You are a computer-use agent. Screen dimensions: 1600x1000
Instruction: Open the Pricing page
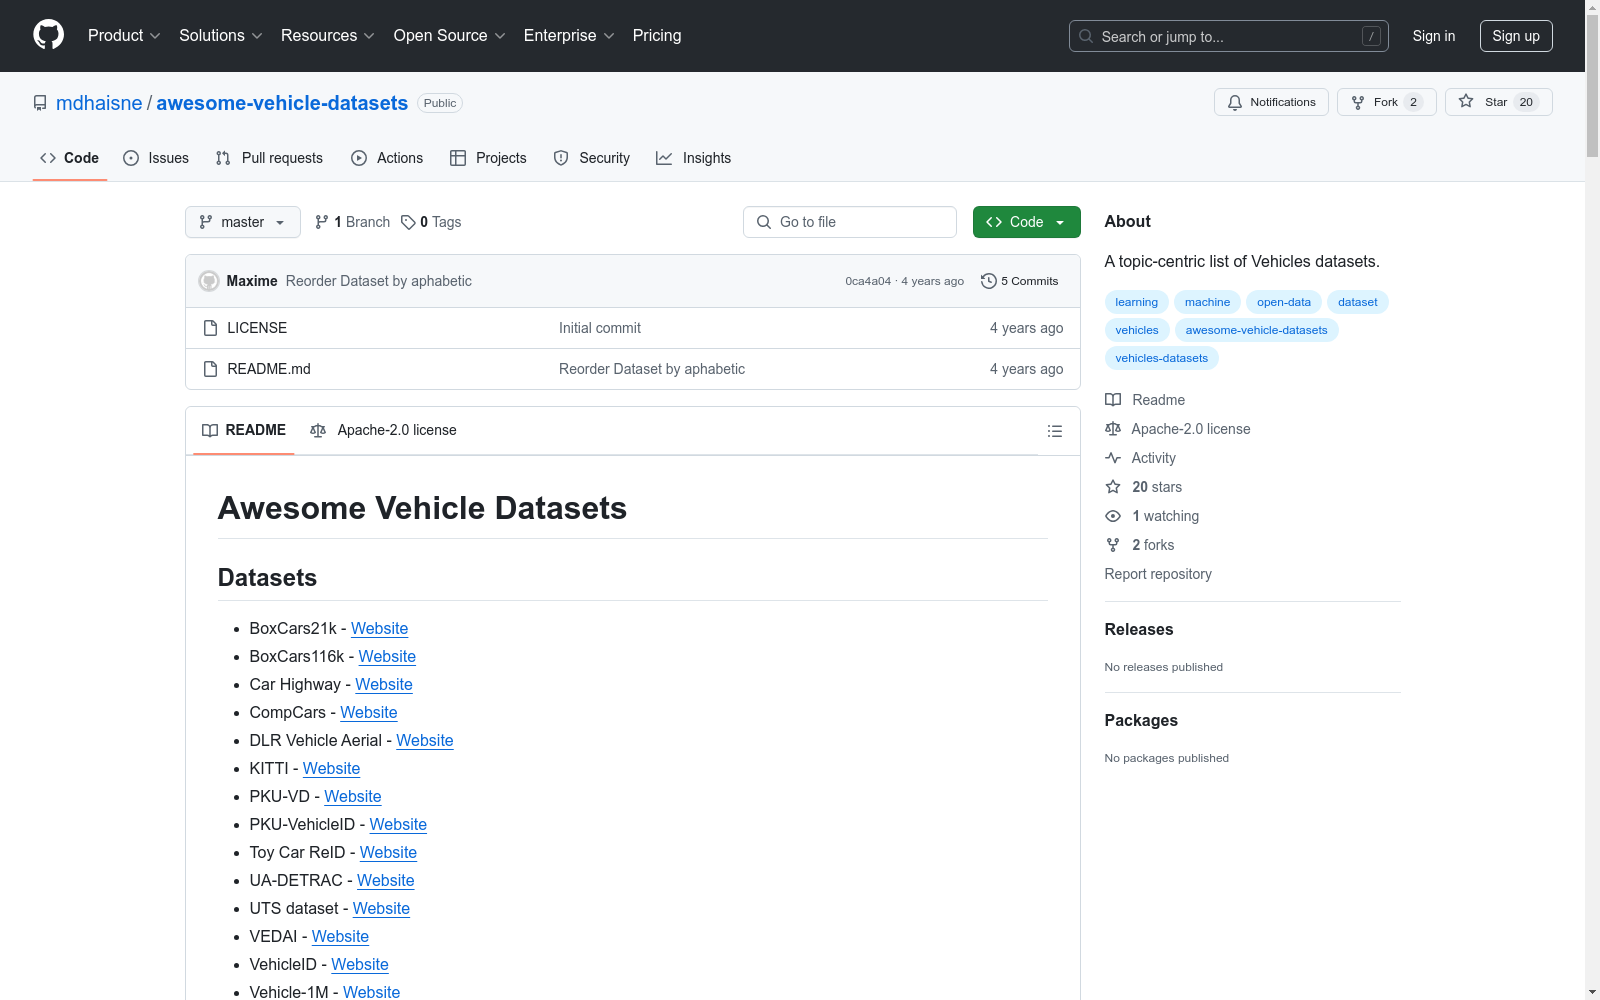(657, 36)
